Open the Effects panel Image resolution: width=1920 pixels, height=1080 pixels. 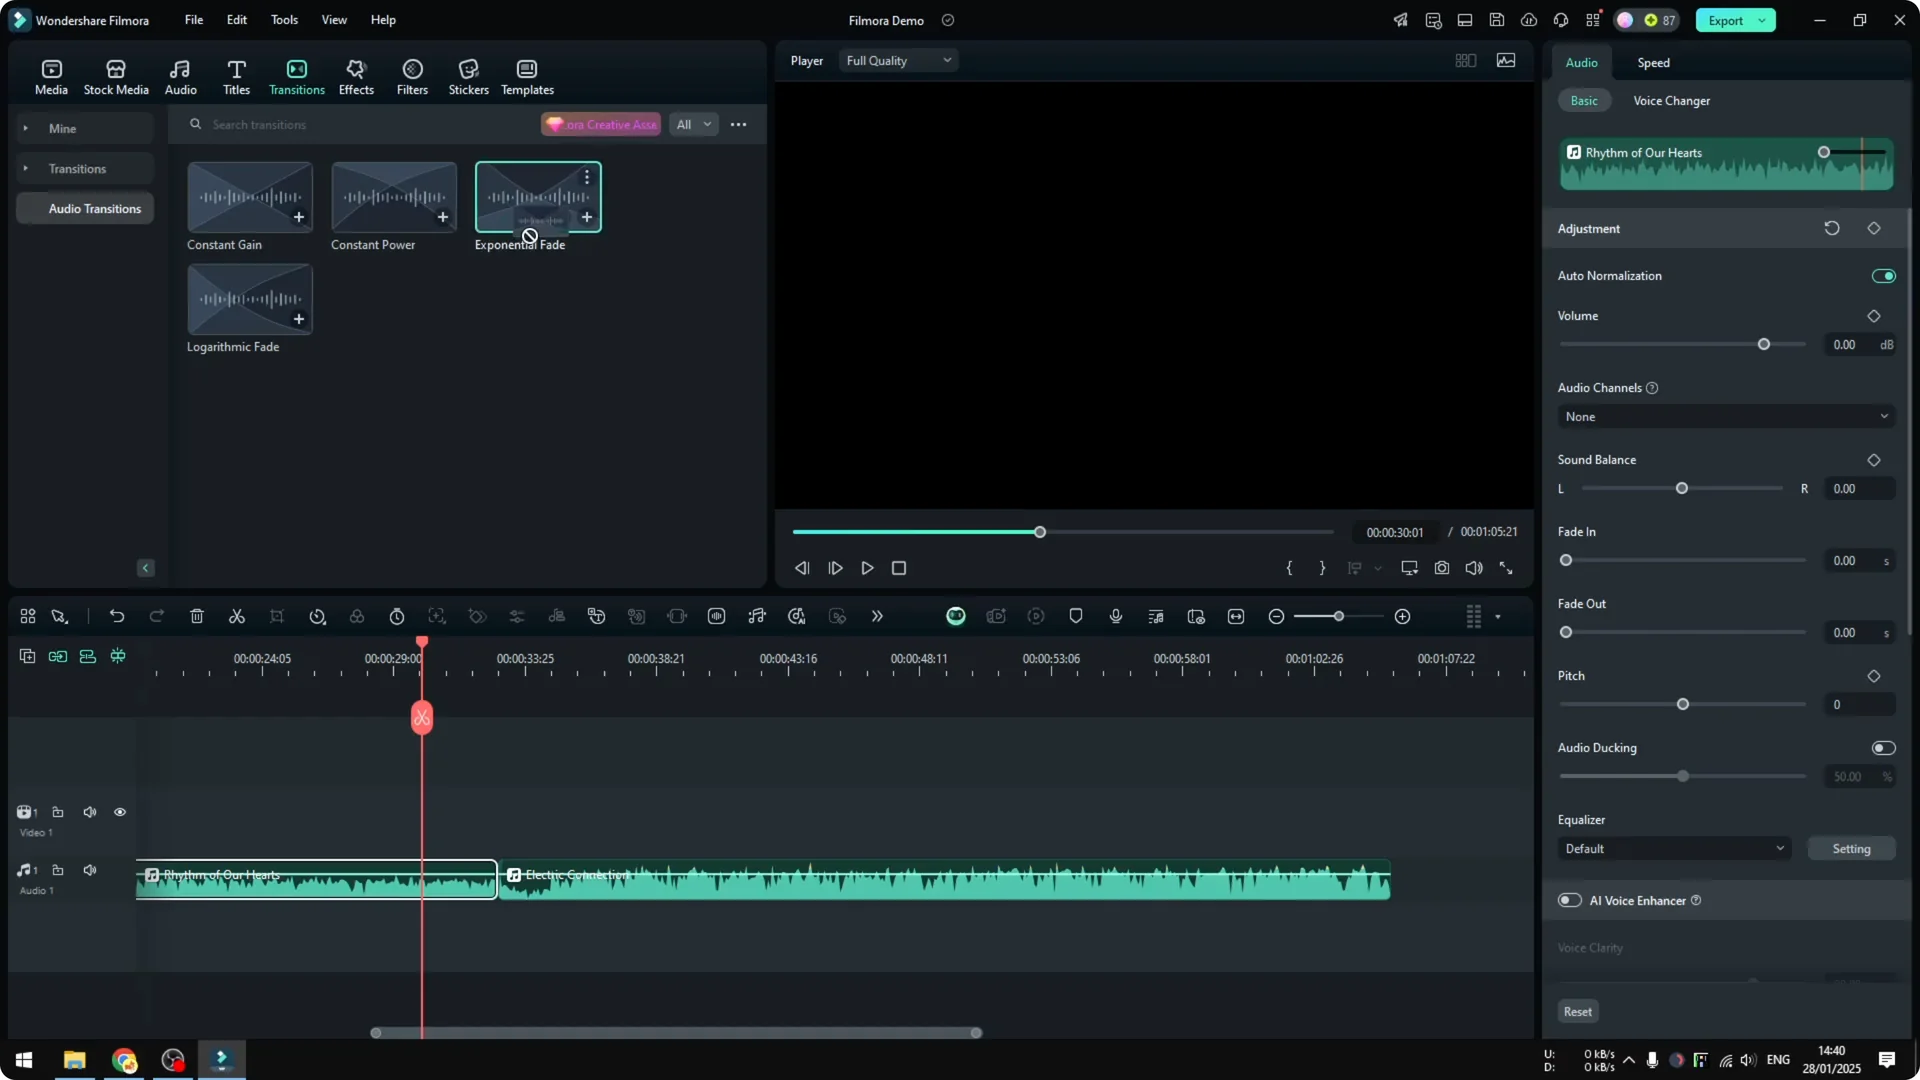[x=356, y=75]
